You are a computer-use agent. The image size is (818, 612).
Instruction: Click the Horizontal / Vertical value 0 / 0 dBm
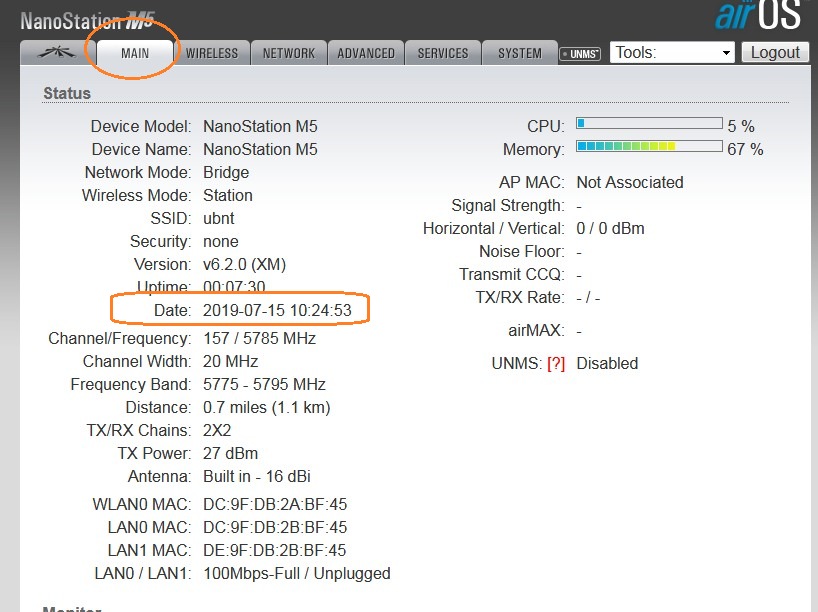tap(610, 229)
